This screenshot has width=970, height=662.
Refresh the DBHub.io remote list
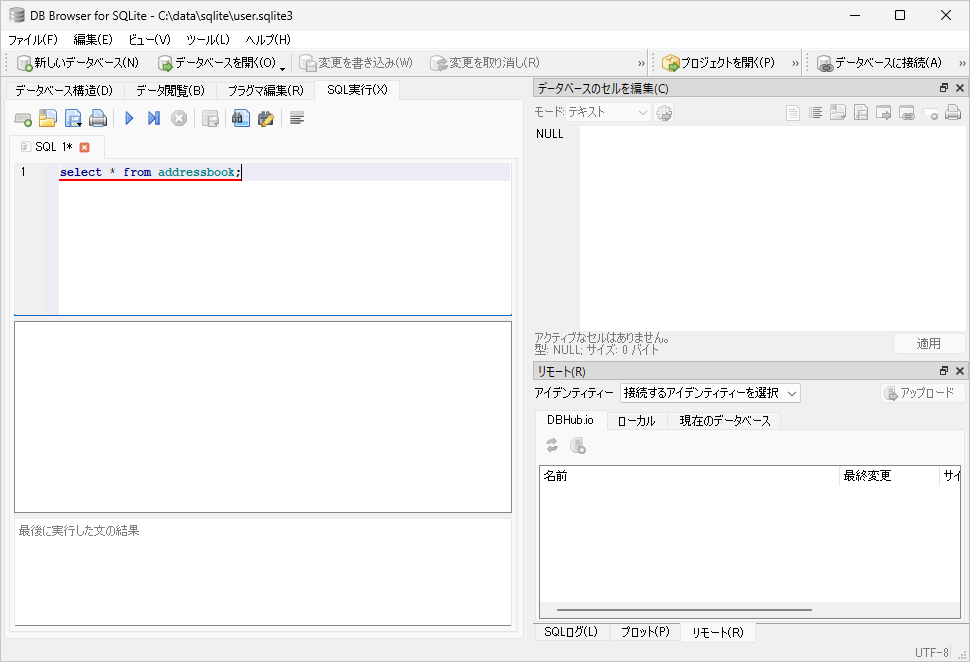click(x=551, y=446)
